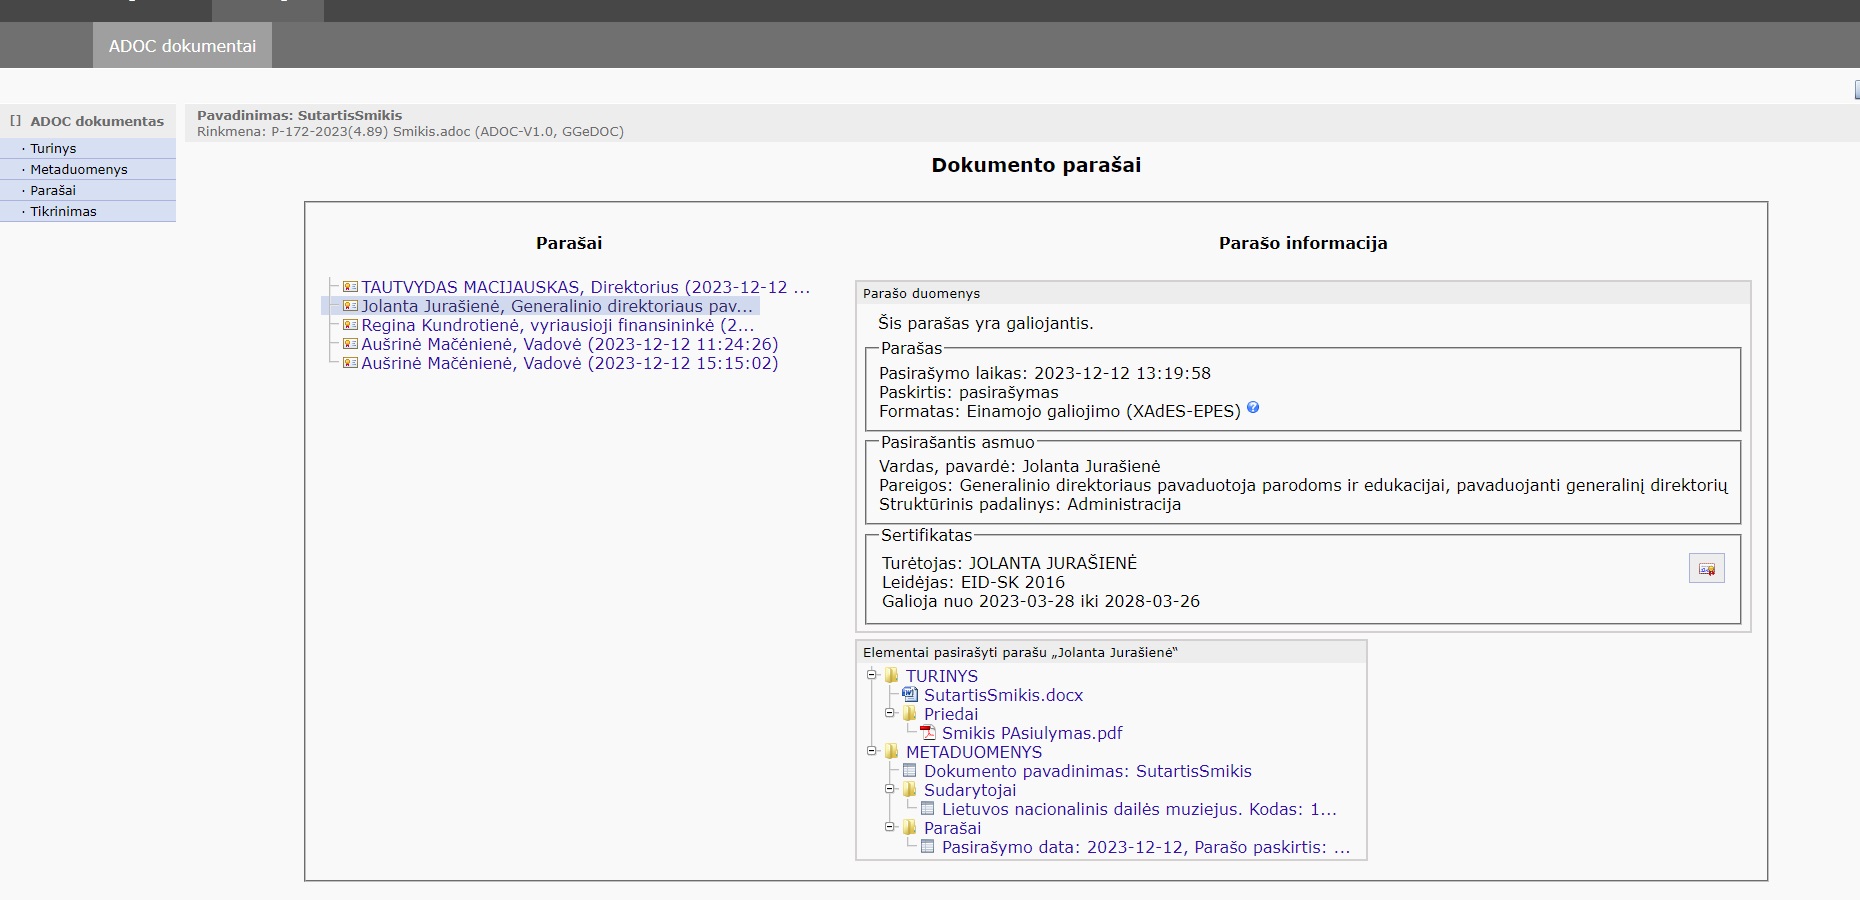Viewport: 1860px width, 900px height.
Task: Click certificate icon beside TAUTVYDAS MACIJAUSKAS signature
Action: coord(350,287)
